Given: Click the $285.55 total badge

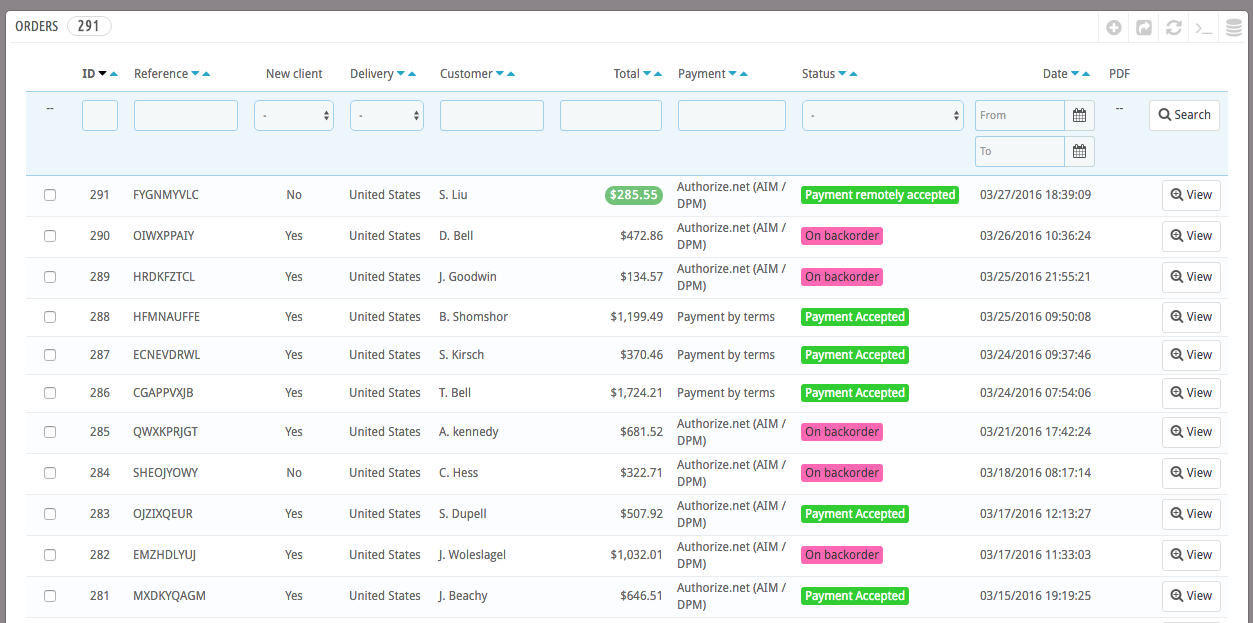Looking at the screenshot, I should 634,195.
